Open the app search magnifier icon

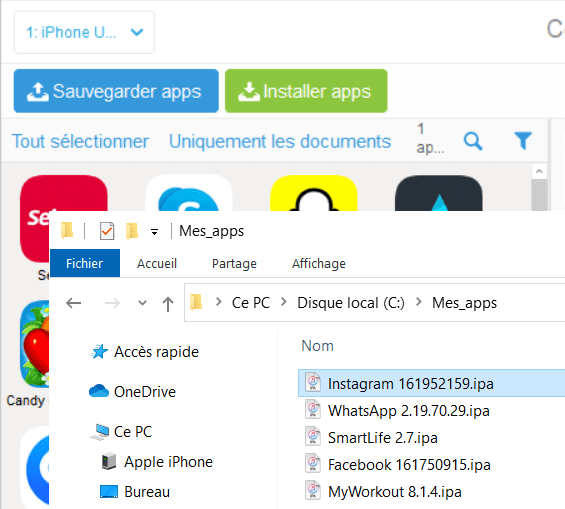point(473,141)
